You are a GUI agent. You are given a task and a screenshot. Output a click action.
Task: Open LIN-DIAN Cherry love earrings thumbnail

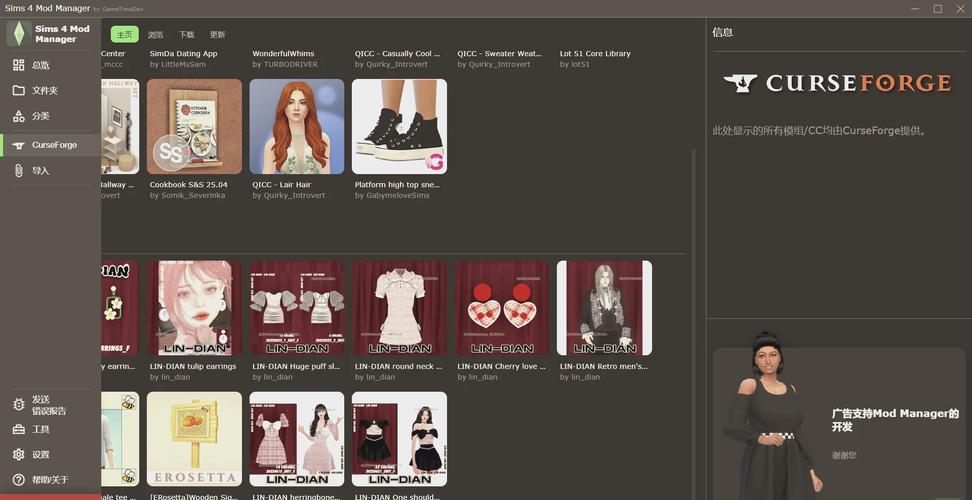tap(502, 308)
